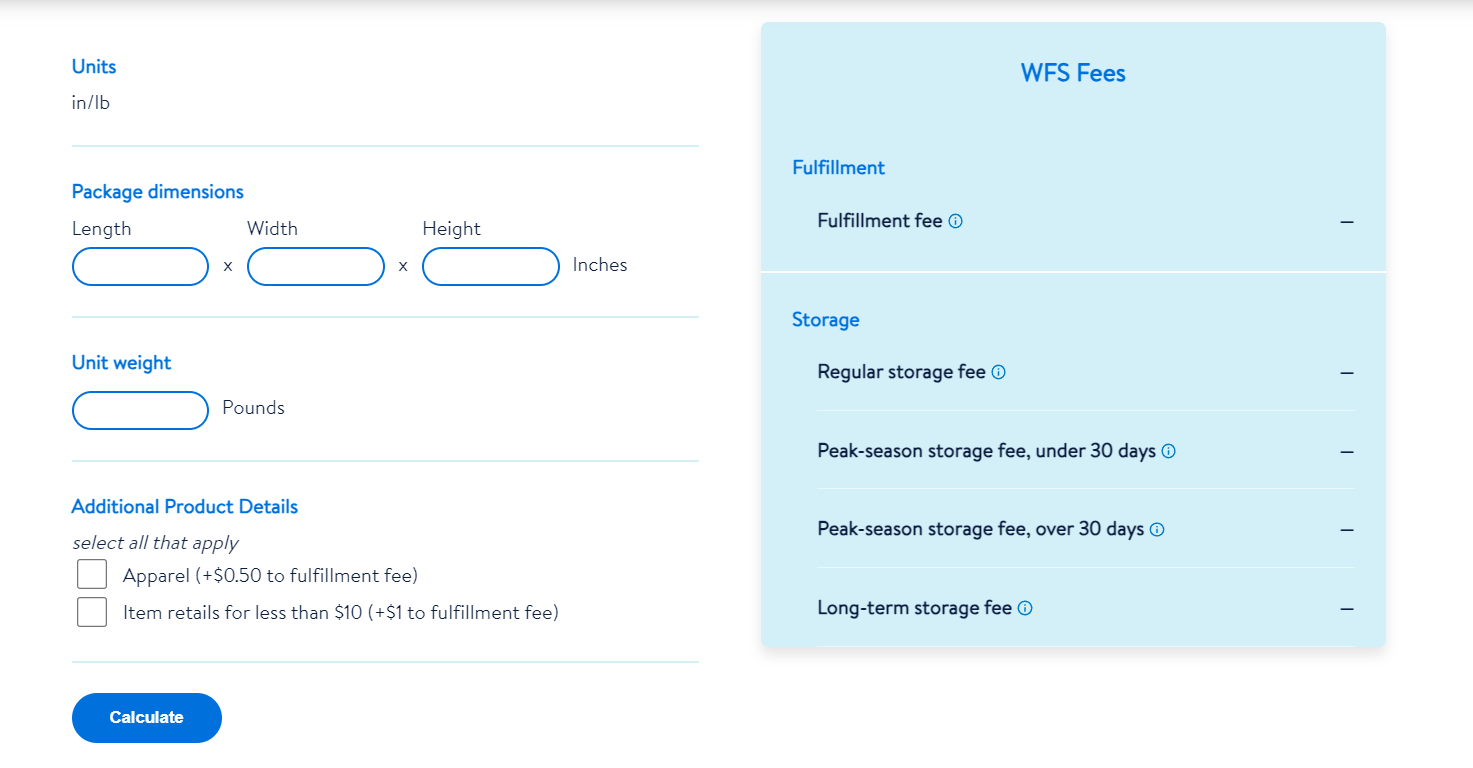This screenshot has height=768, width=1473.
Task: Select the Storage section label
Action: pyautogui.click(x=825, y=319)
